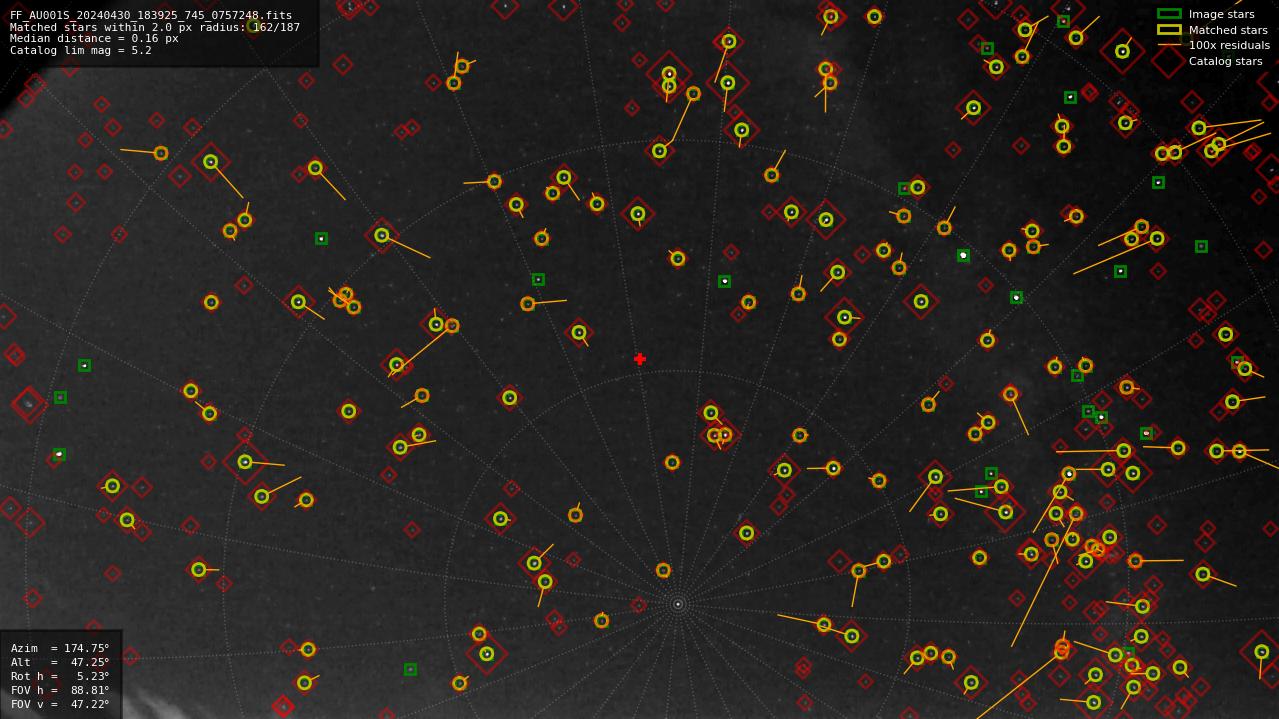The width and height of the screenshot is (1279, 719).
Task: Click the yellow Matched stars legend swatch
Action: (x=1169, y=29)
